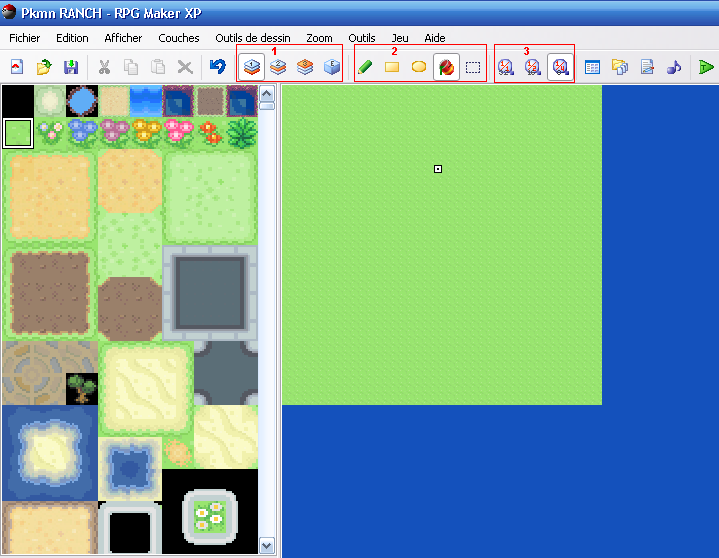The image size is (719, 558).
Task: Click the Delete X icon
Action: pos(185,67)
